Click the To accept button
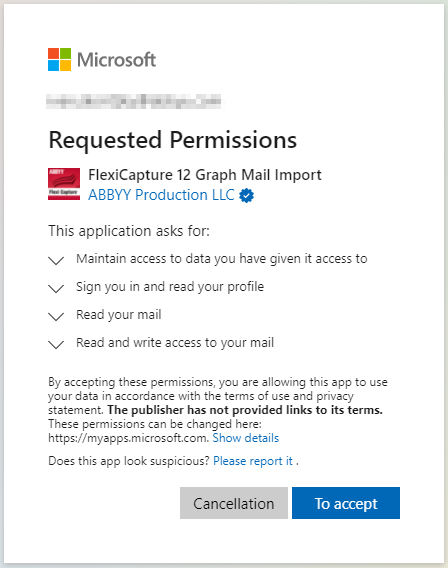Screen dimensions: 448x568 pos(346,503)
